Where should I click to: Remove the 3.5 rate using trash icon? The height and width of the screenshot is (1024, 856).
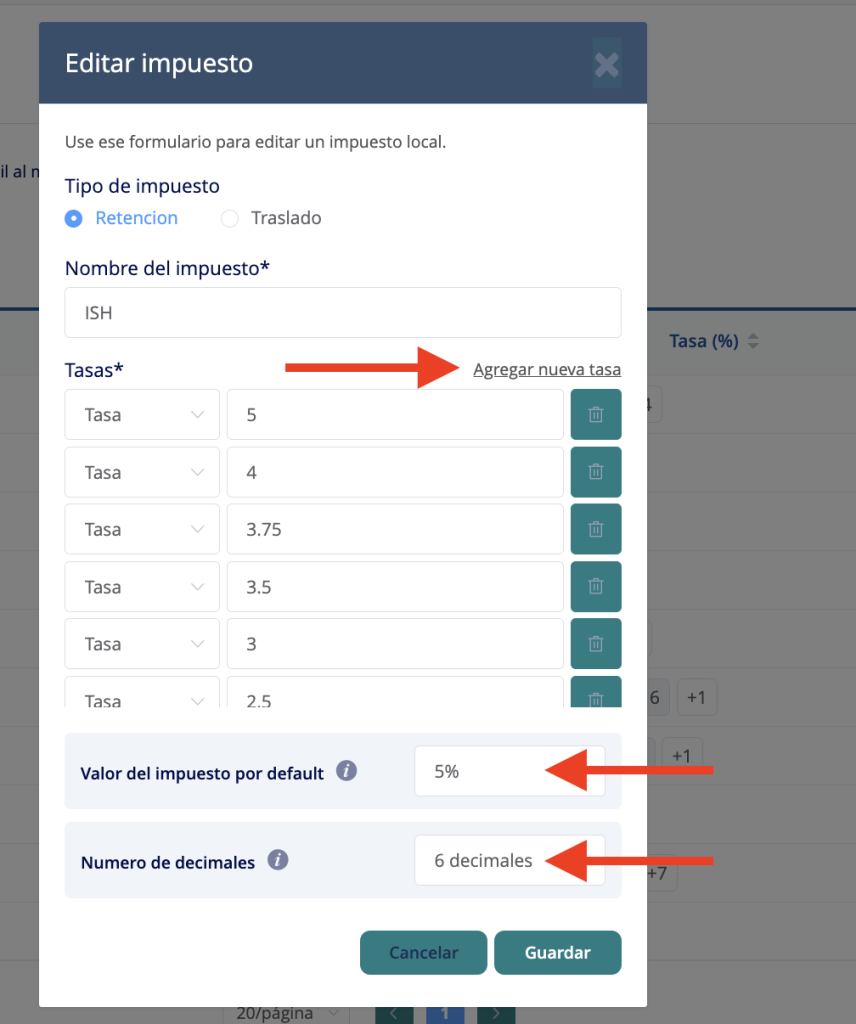[596, 587]
